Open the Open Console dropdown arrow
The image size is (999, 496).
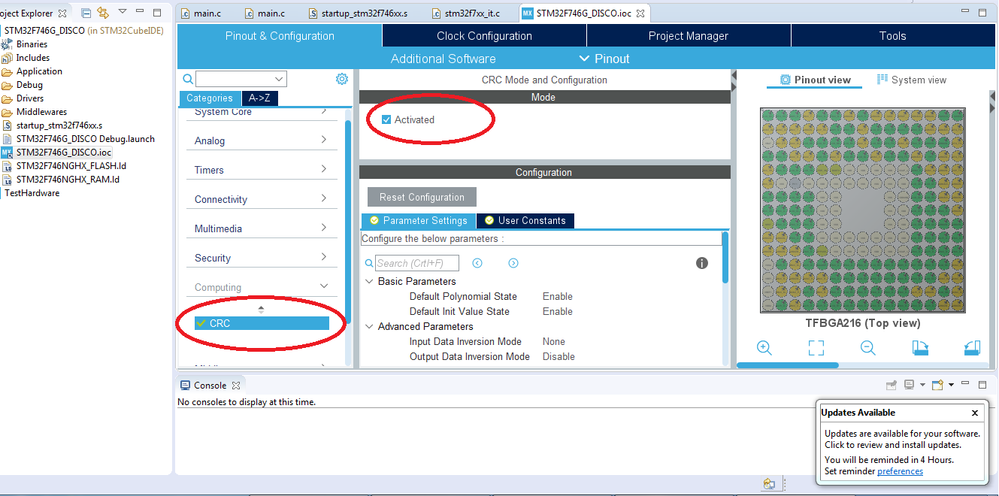tap(951, 385)
